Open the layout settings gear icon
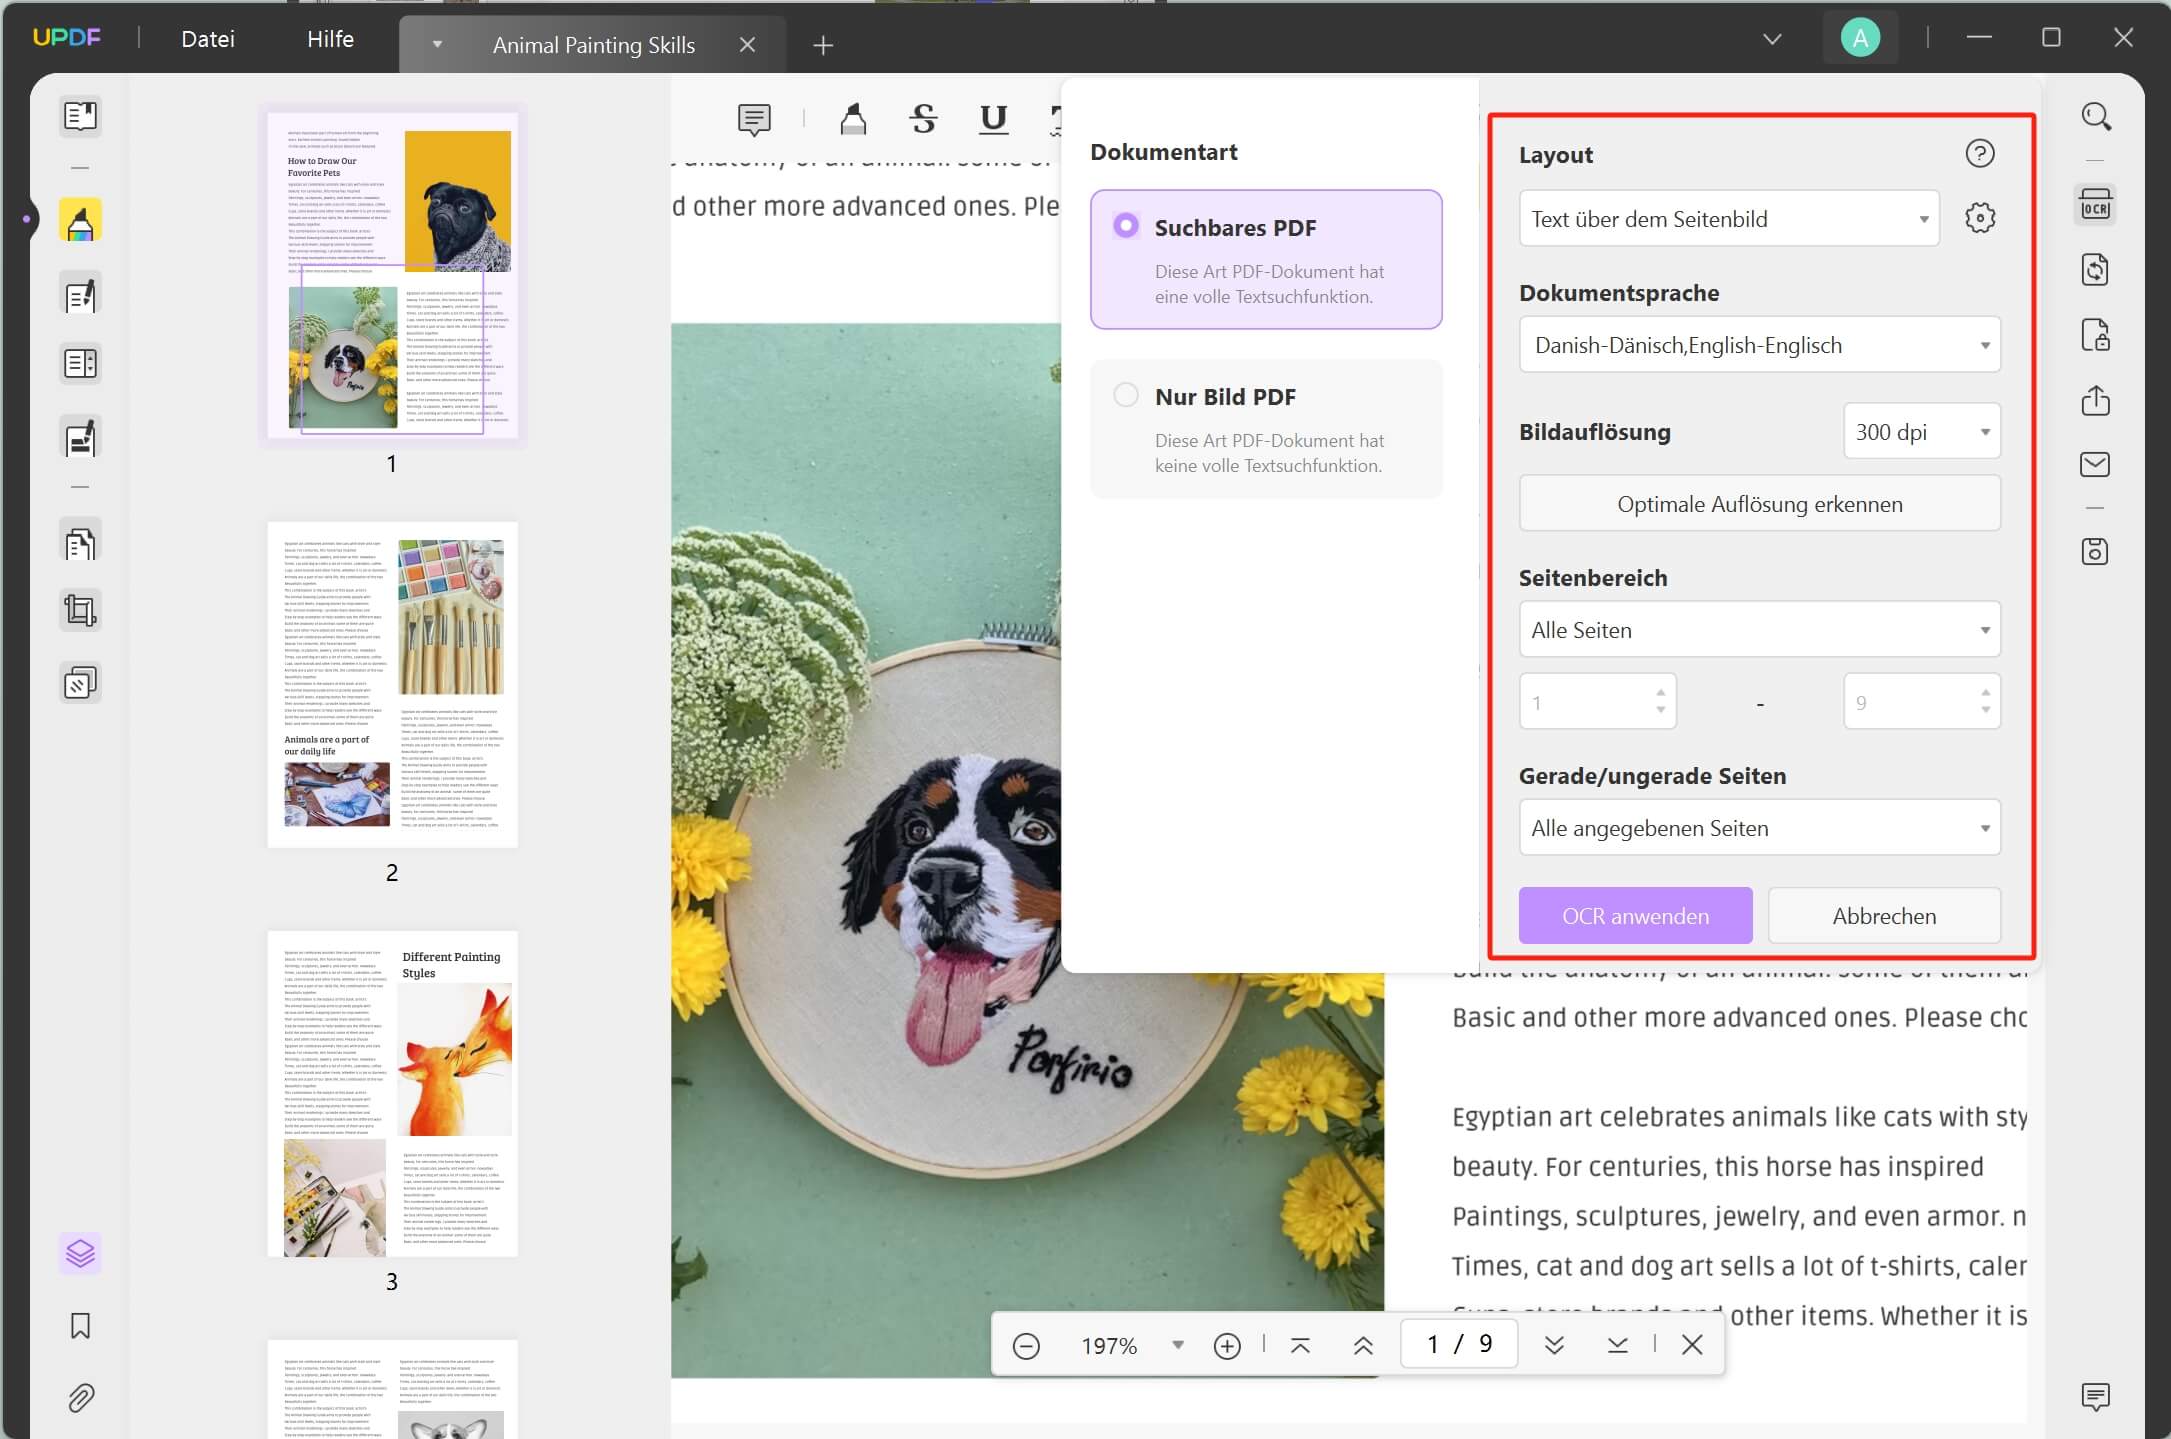This screenshot has height=1439, width=2171. click(1979, 218)
